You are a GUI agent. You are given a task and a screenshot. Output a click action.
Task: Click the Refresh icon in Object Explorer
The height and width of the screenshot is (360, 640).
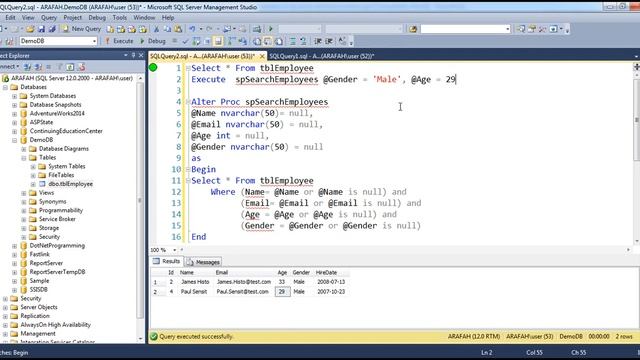70,67
